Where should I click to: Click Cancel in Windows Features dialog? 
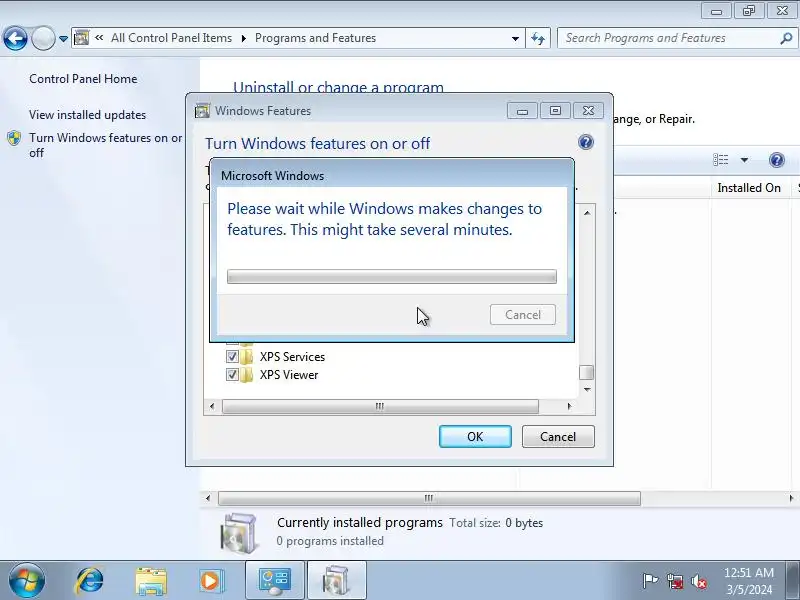(558, 437)
